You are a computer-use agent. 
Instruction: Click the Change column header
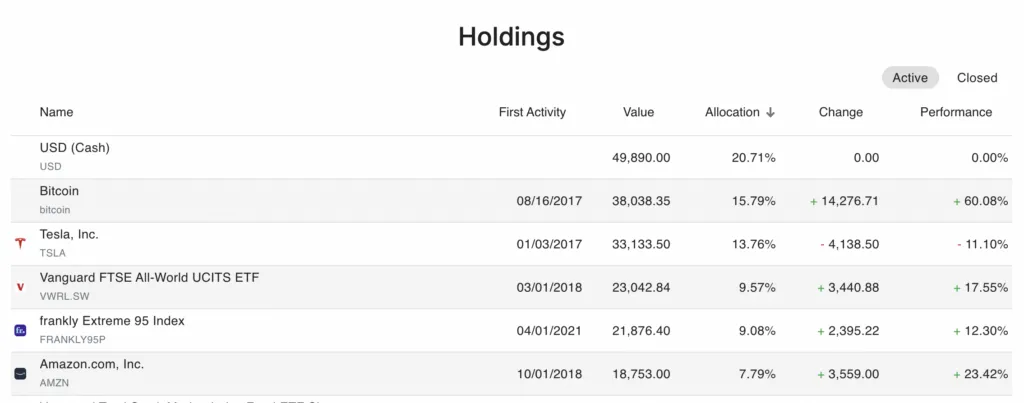tap(840, 112)
